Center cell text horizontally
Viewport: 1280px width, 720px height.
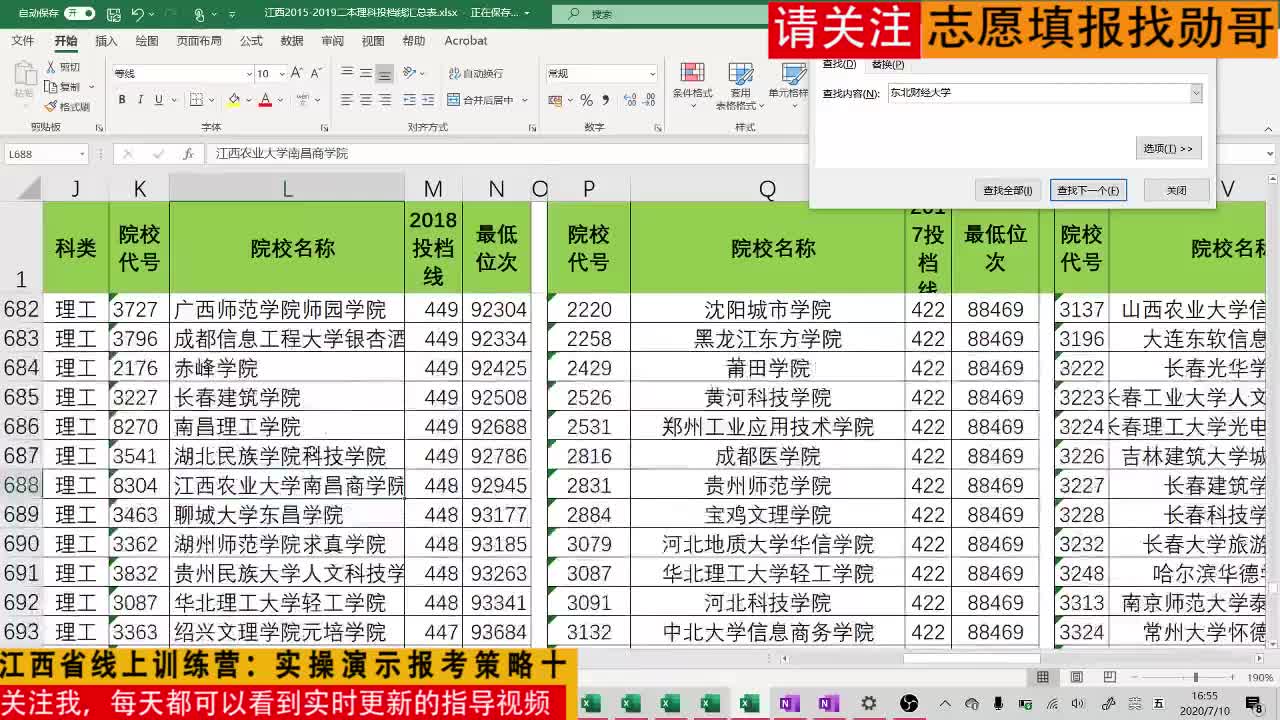click(366, 100)
